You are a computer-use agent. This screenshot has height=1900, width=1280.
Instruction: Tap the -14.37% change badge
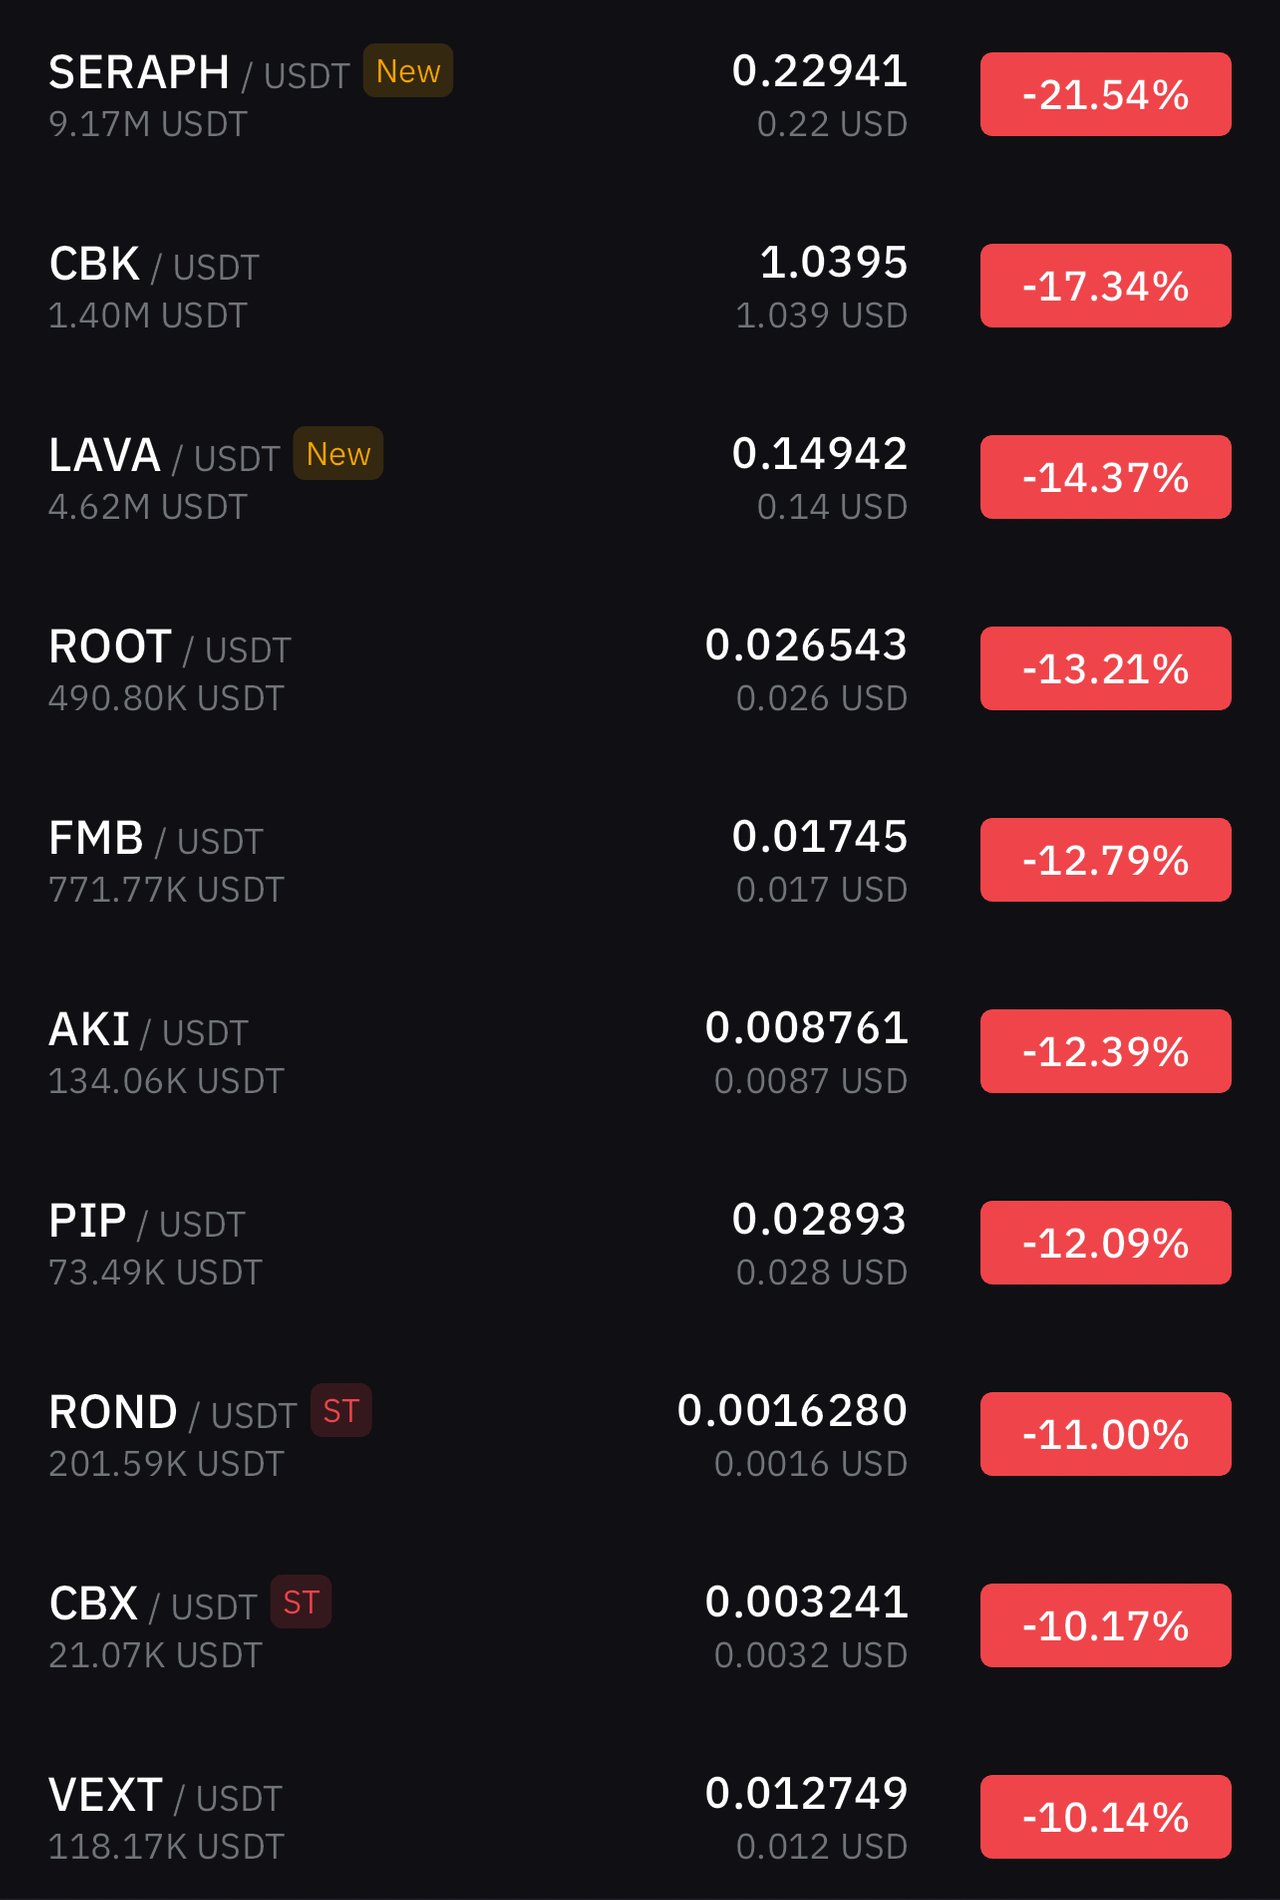coord(1105,477)
